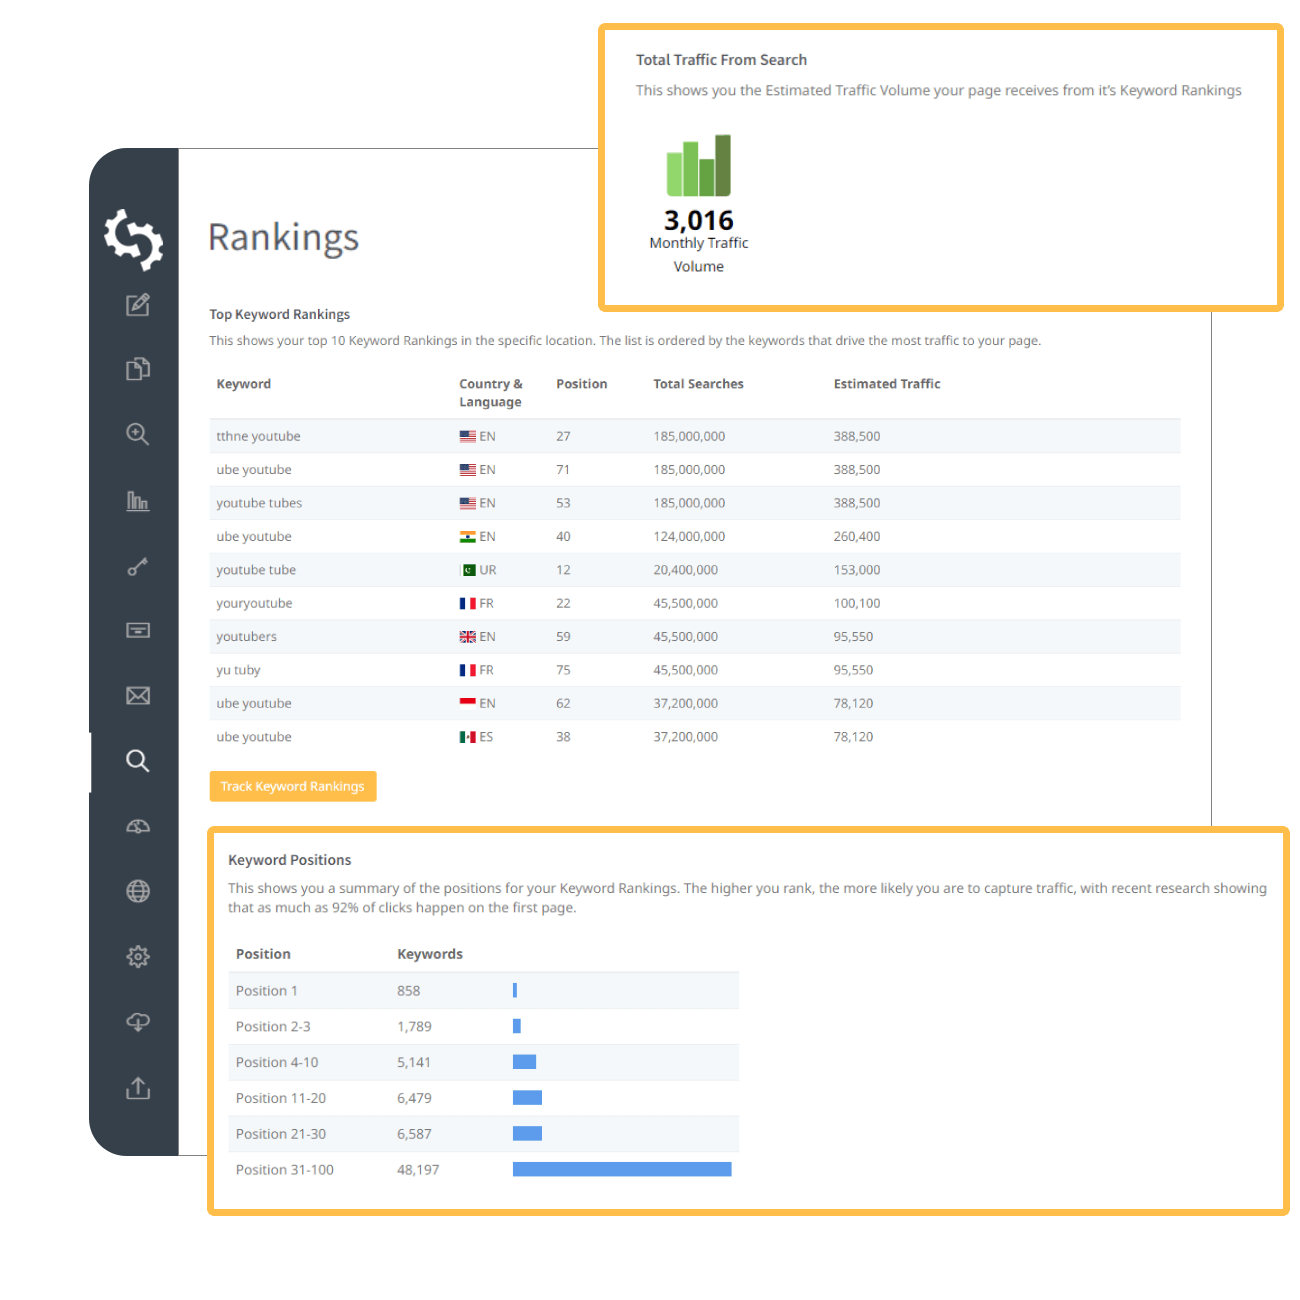The height and width of the screenshot is (1300, 1300).
Task: Click the keyword row youtube tube
Action: (x=256, y=569)
